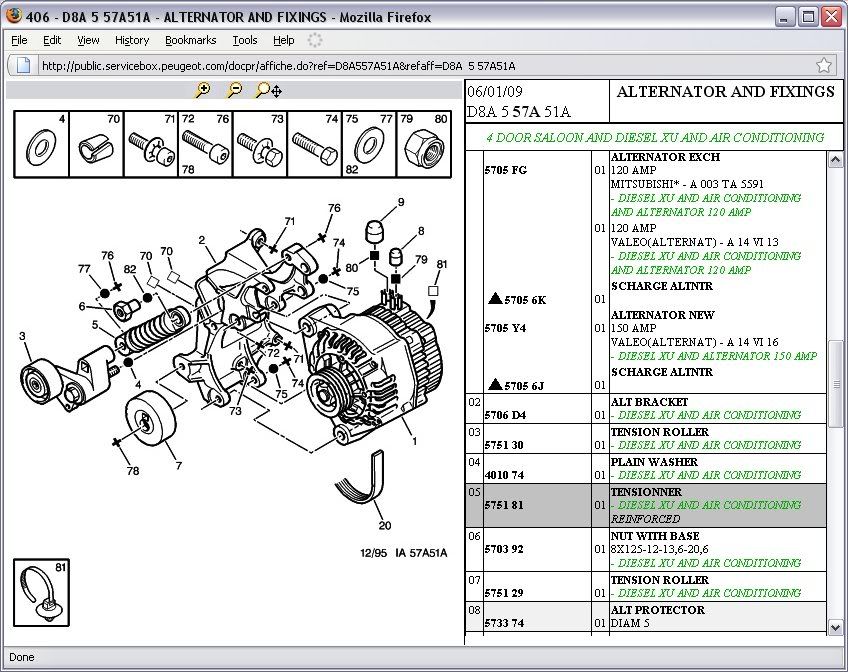Image resolution: width=848 pixels, height=672 pixels.
Task: Click the address bar URL field
Action: click(x=425, y=65)
